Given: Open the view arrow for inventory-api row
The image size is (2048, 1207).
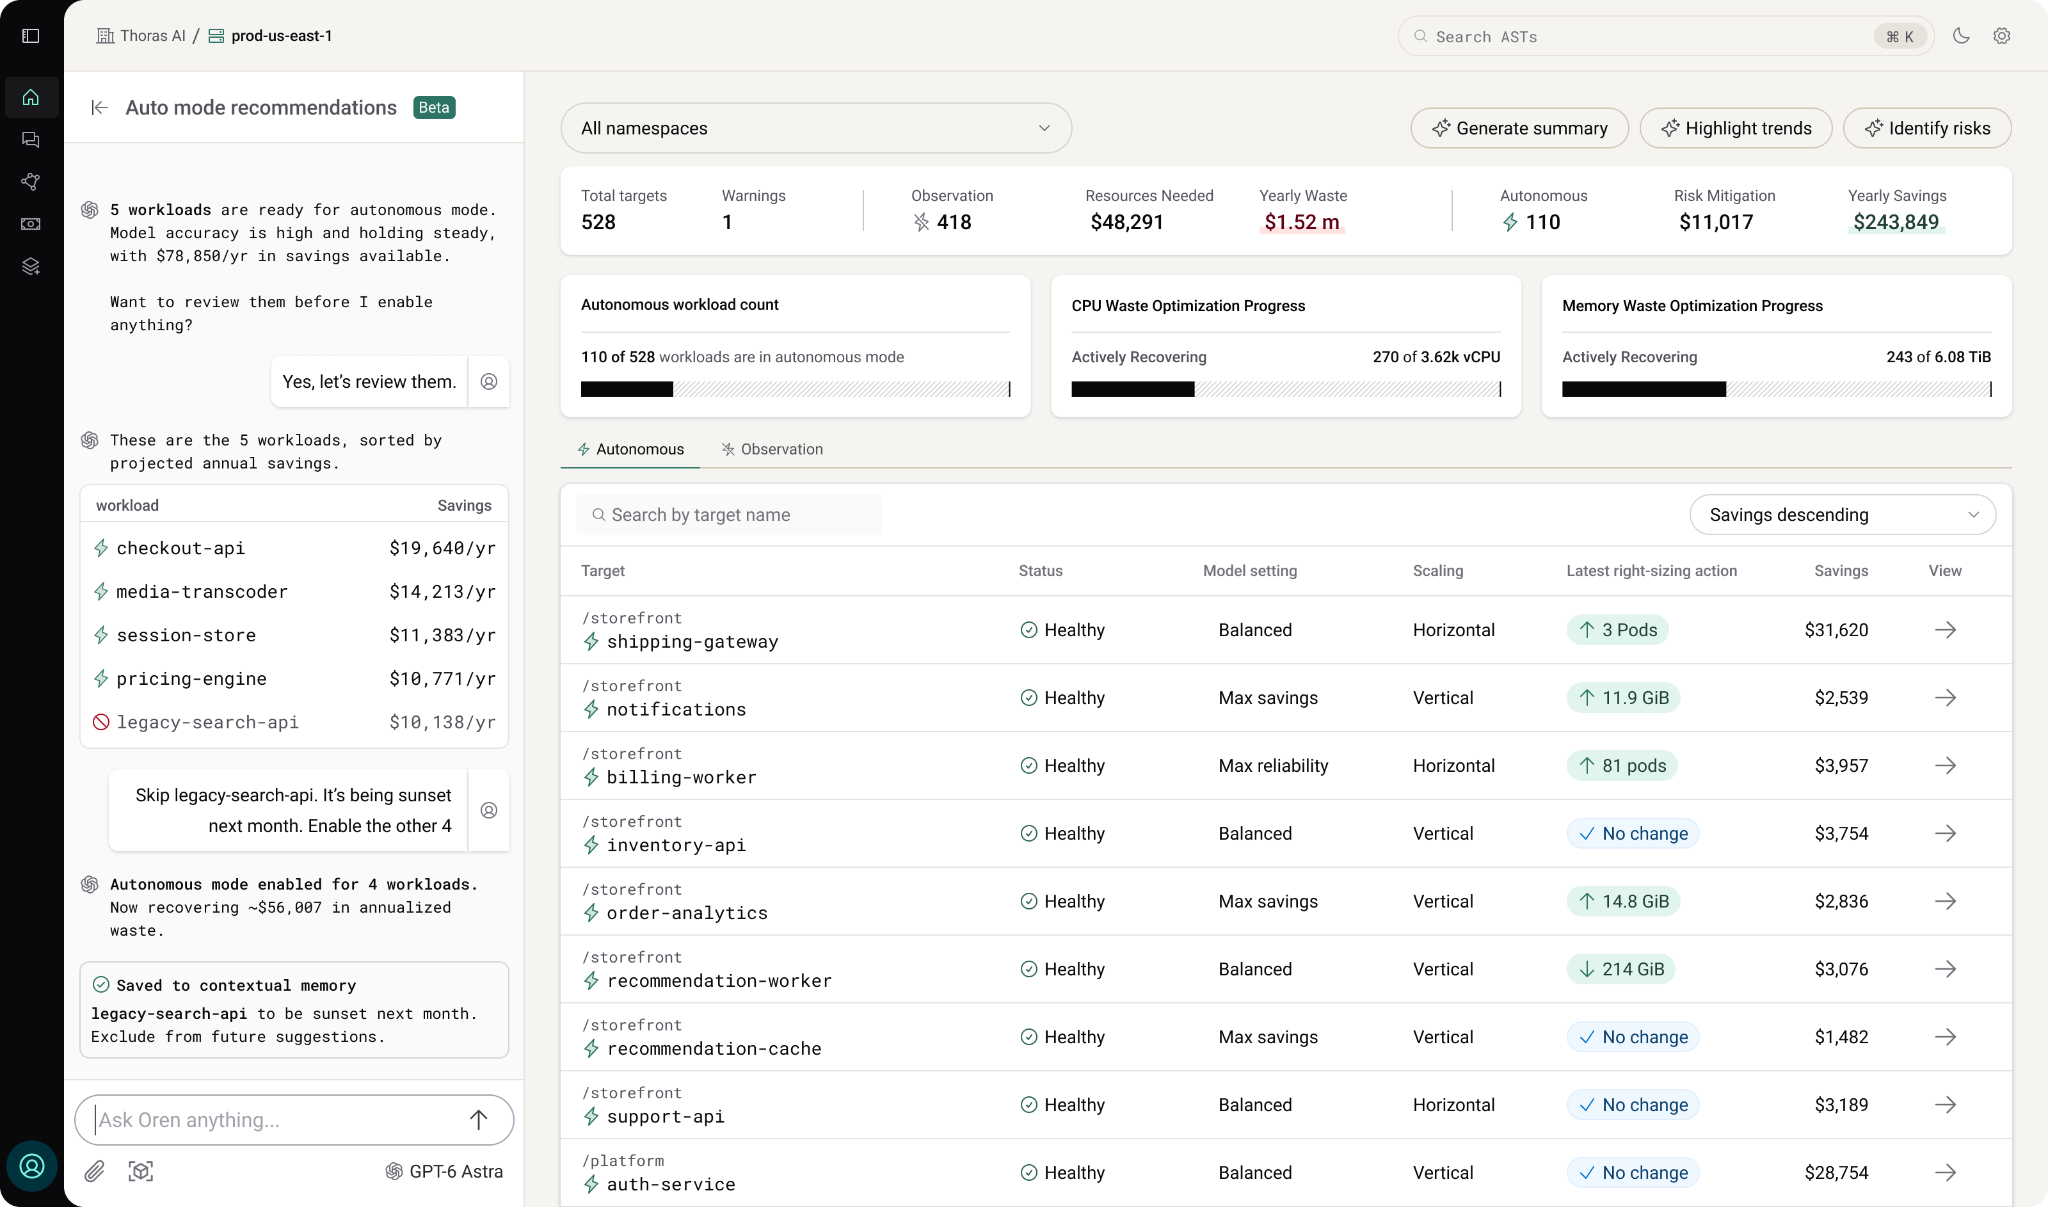Looking at the screenshot, I should point(1945,834).
